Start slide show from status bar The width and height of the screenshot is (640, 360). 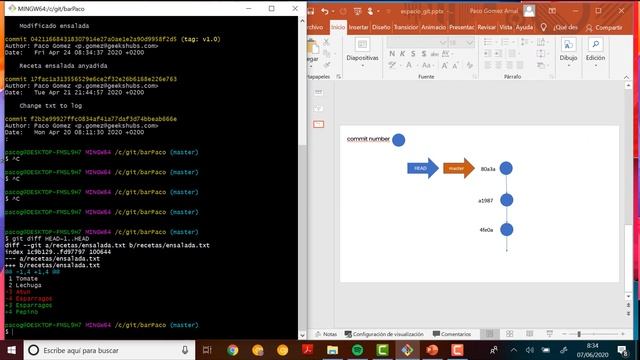point(549,334)
